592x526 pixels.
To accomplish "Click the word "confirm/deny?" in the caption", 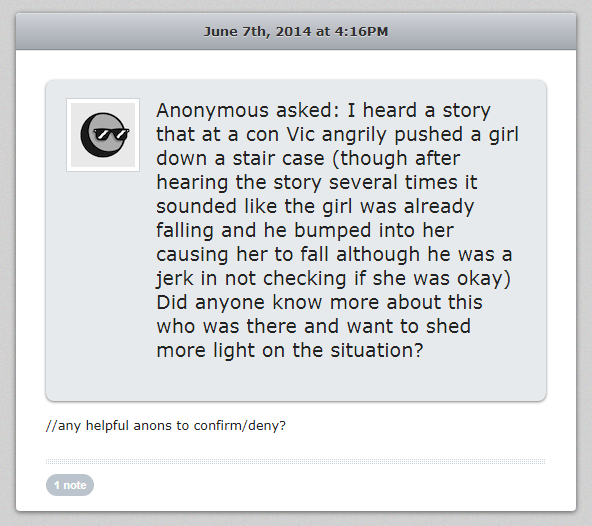I will coord(240,426).
